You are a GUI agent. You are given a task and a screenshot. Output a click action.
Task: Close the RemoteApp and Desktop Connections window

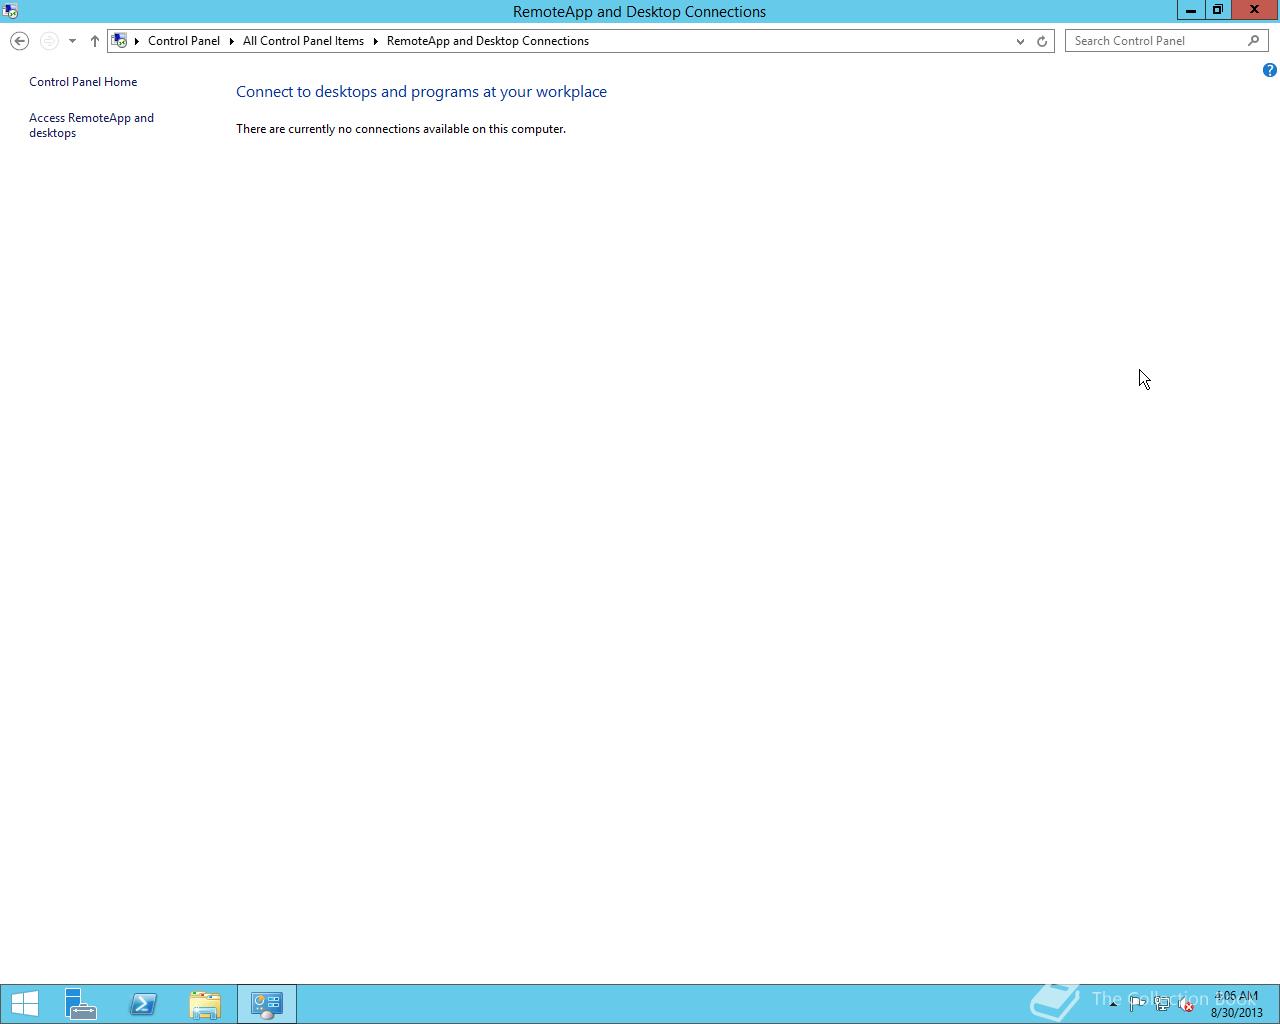click(x=1254, y=10)
